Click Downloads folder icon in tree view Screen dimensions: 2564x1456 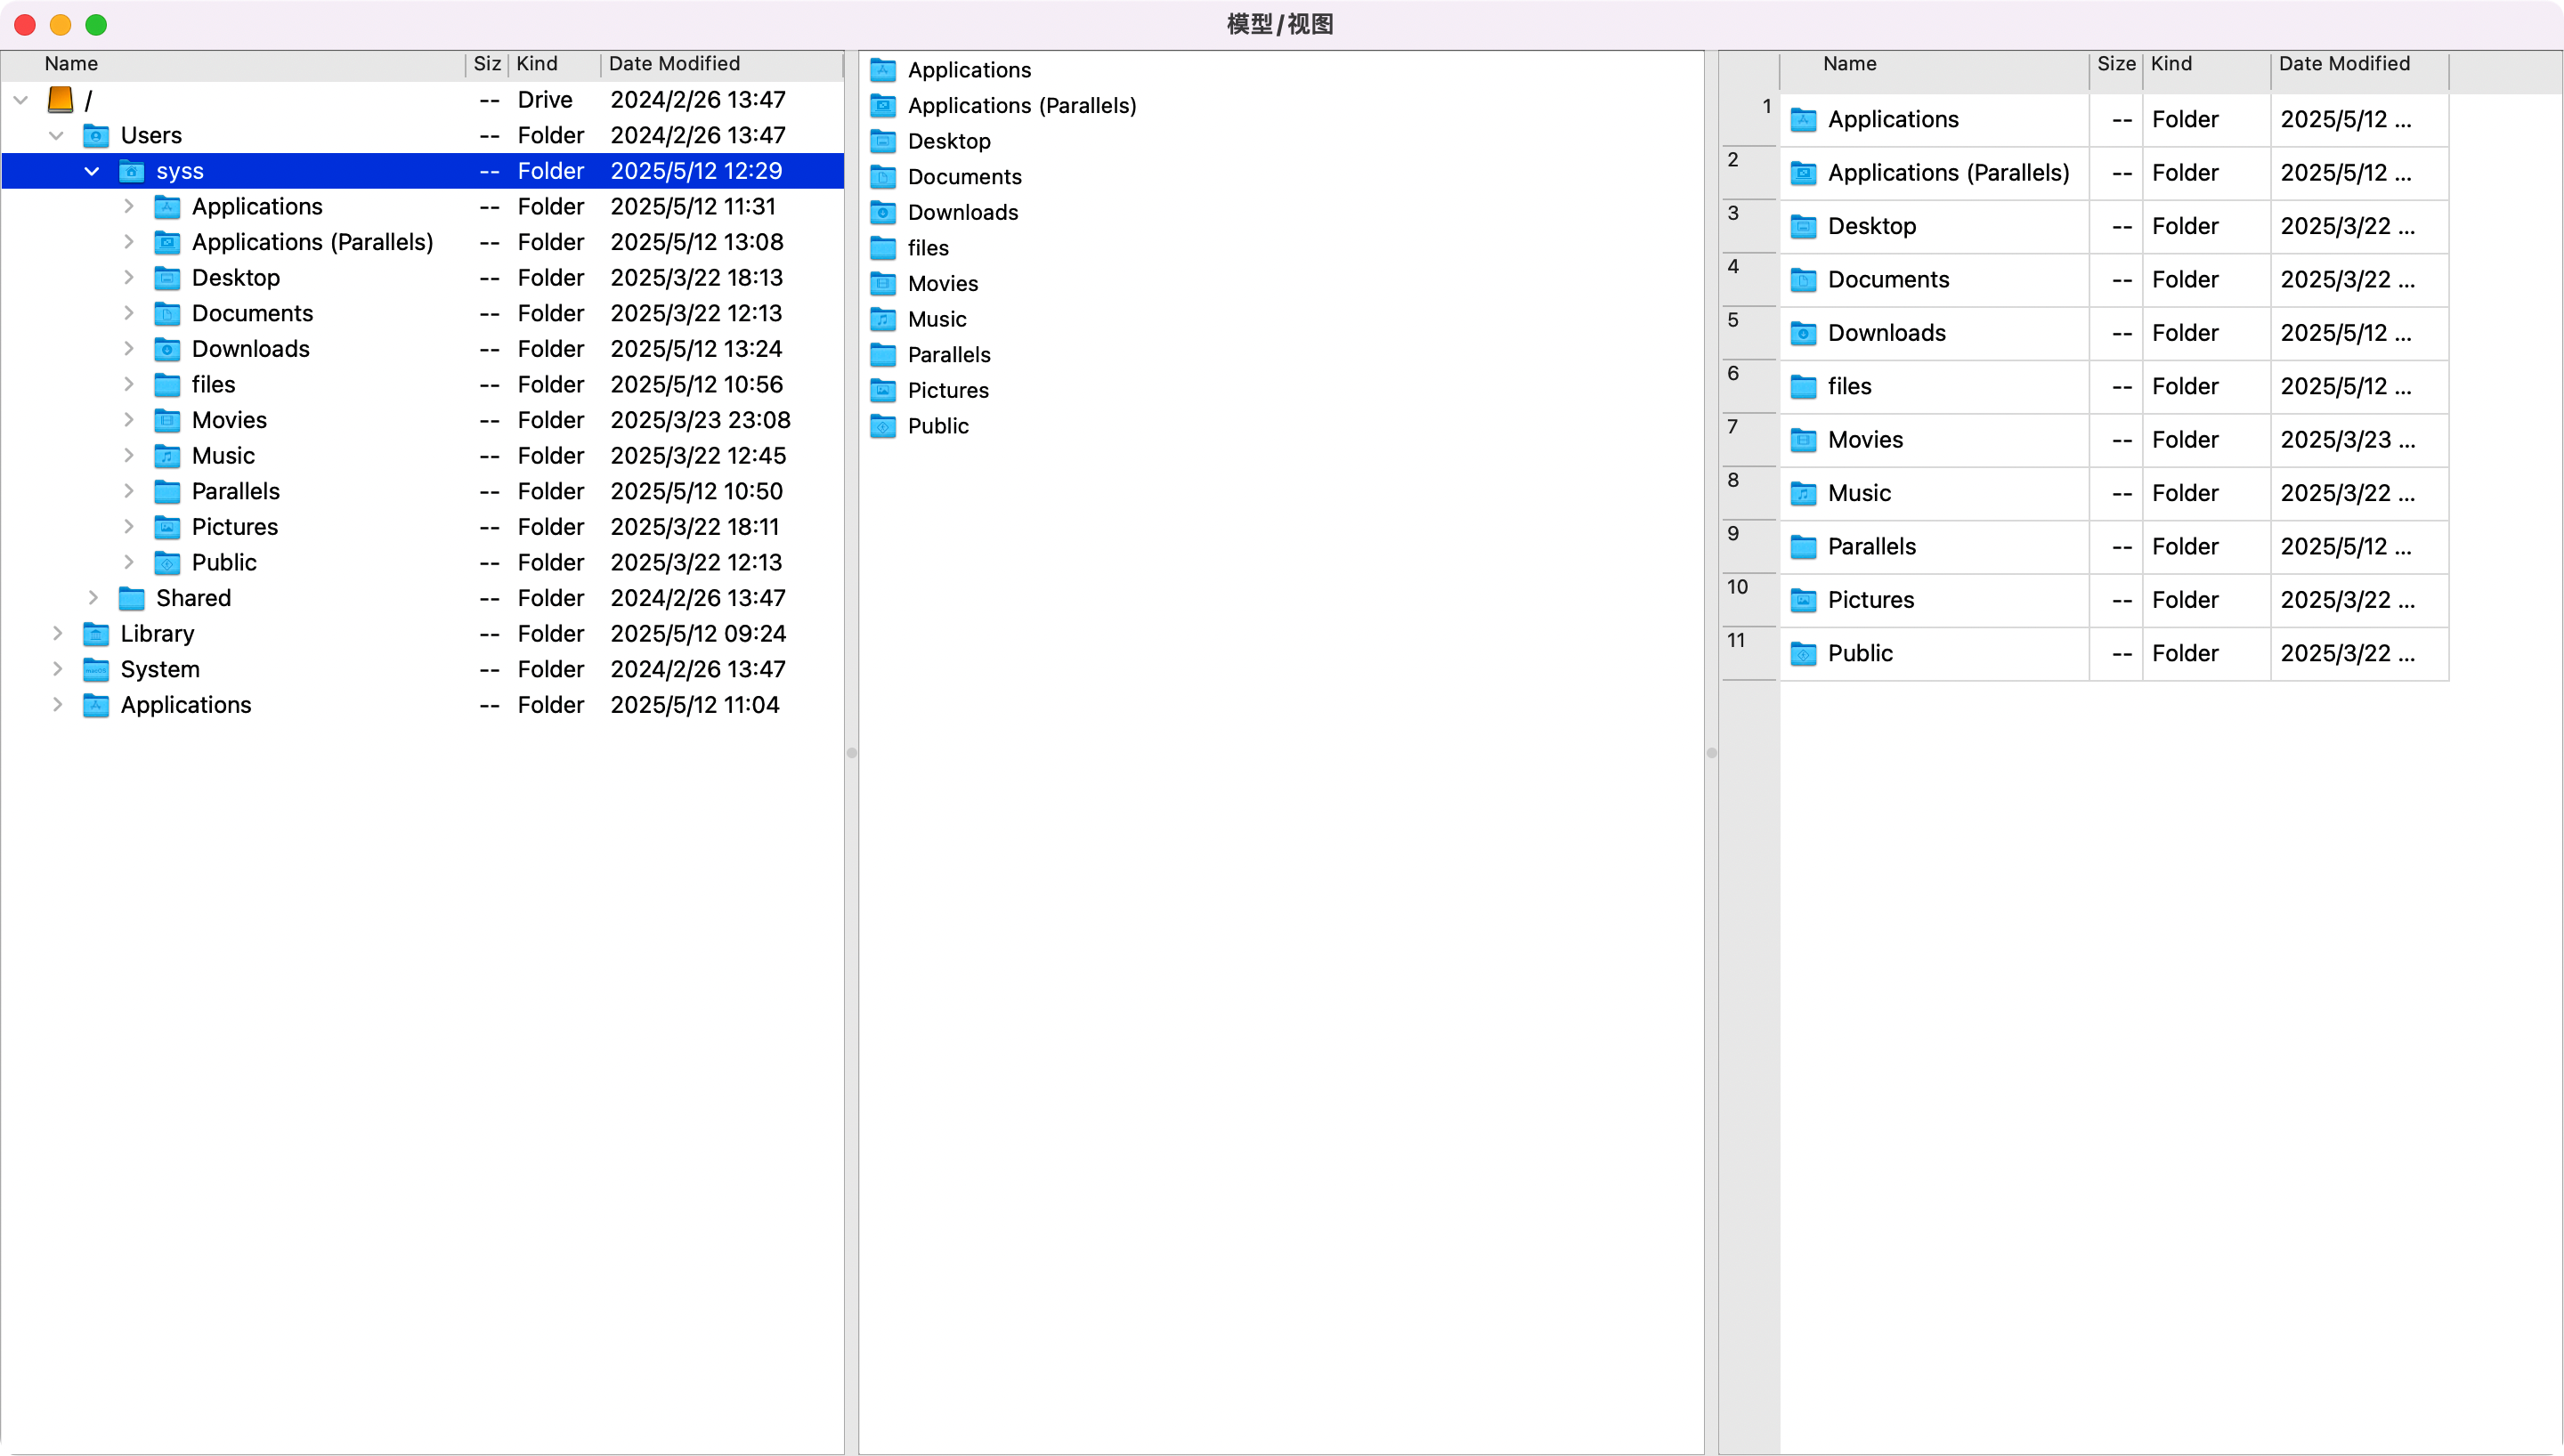(x=167, y=349)
